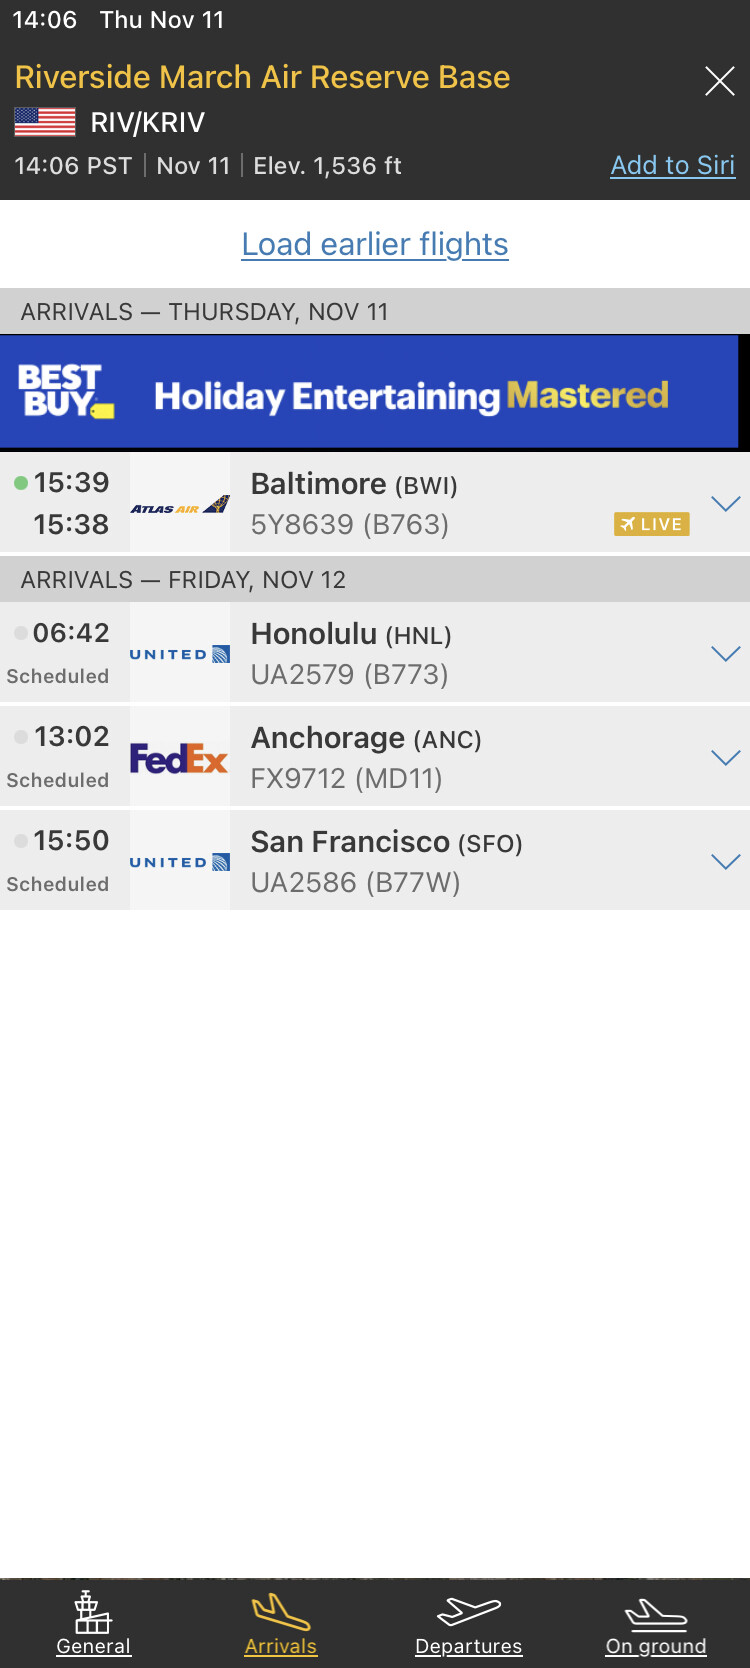
Task: Tap the Atlas Air airline logo
Action: [180, 505]
